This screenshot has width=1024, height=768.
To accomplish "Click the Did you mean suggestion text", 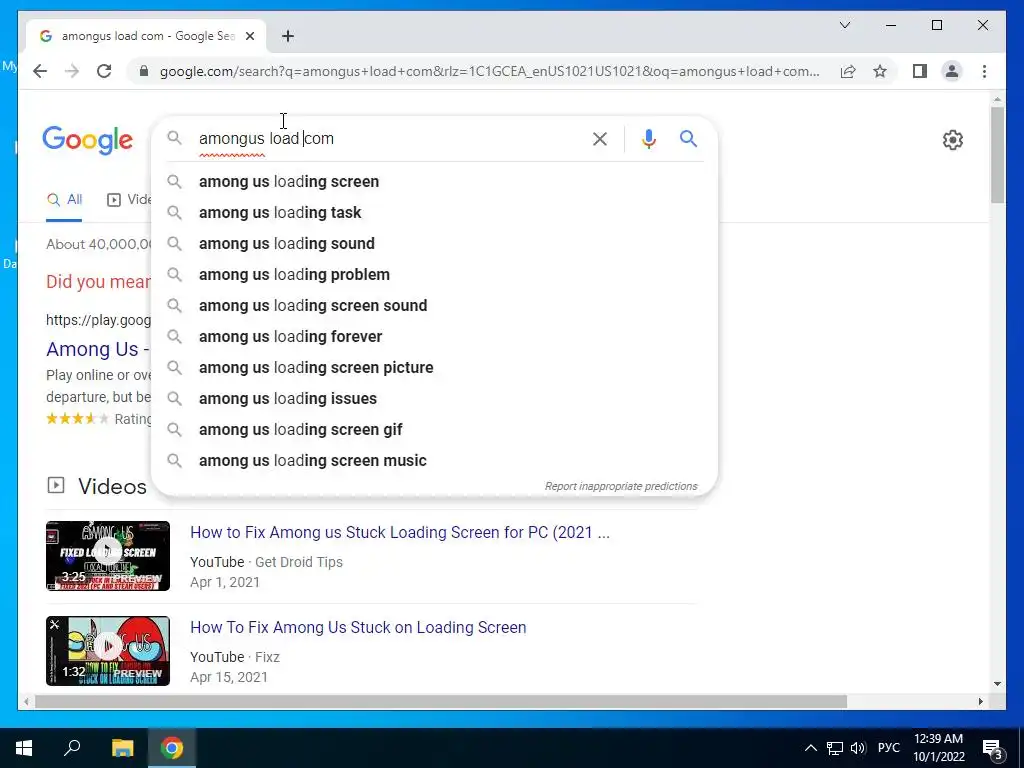I will coord(98,281).
